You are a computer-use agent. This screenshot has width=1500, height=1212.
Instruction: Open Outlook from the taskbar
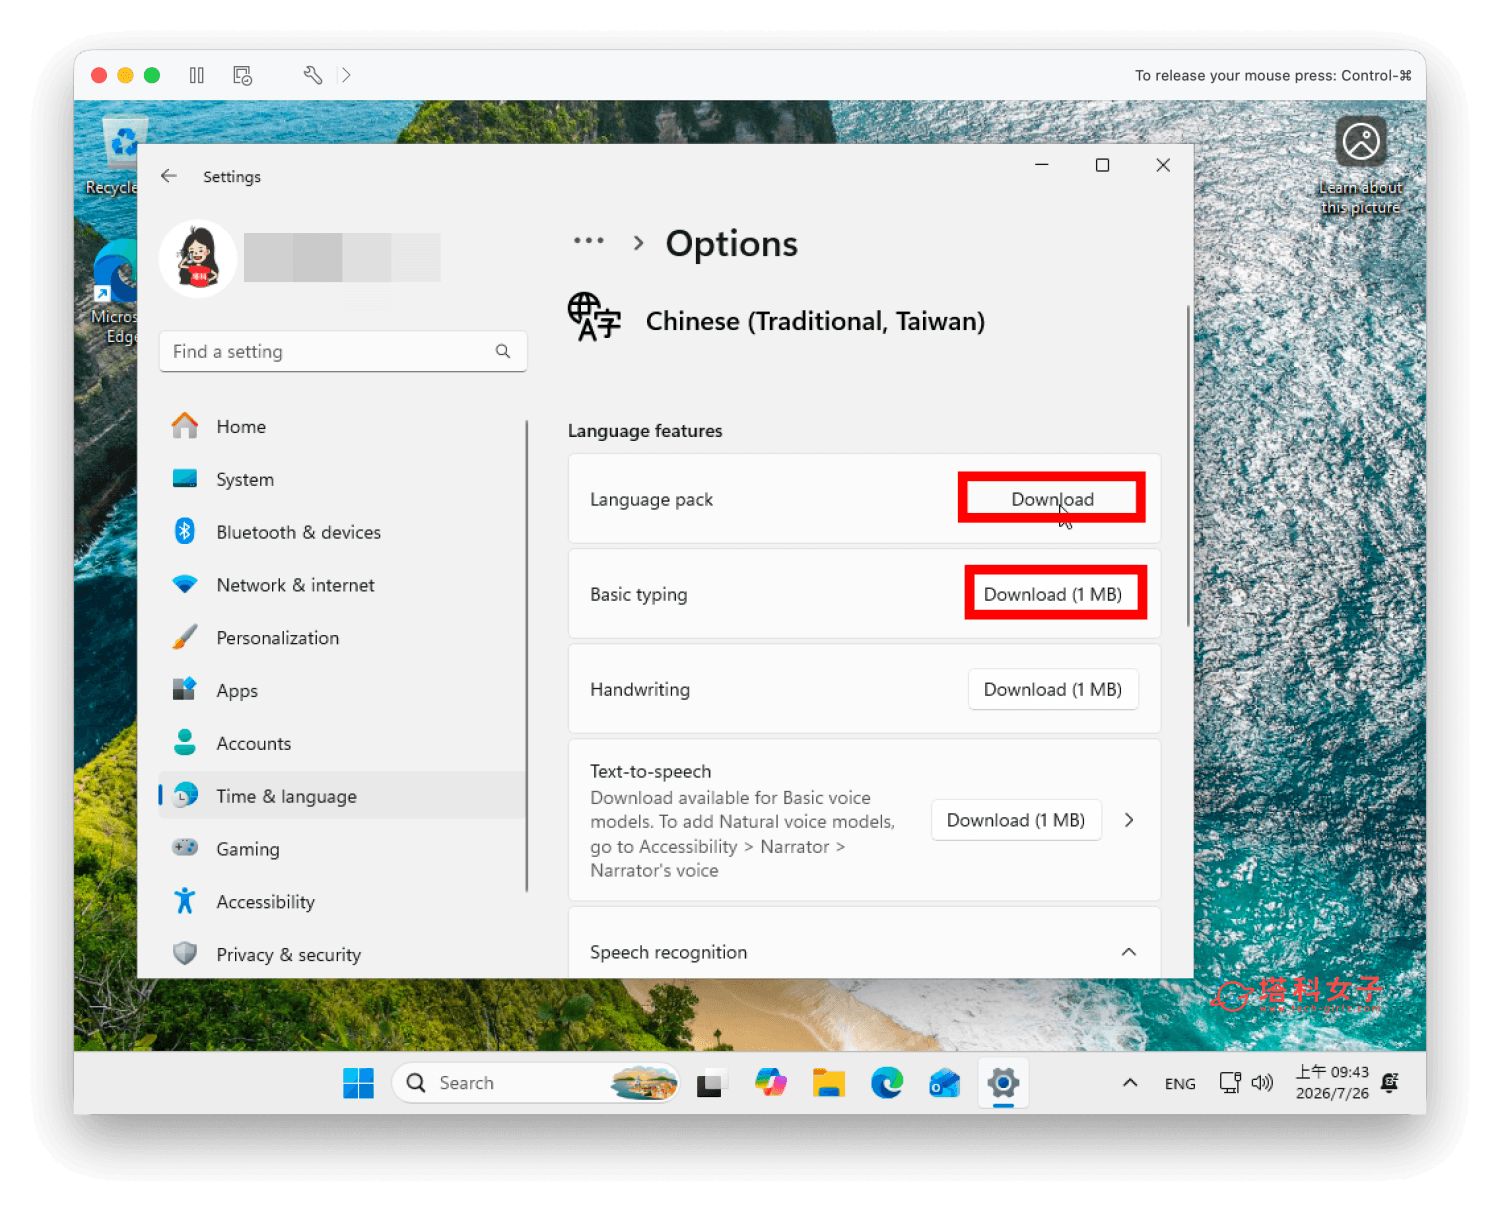pos(945,1083)
